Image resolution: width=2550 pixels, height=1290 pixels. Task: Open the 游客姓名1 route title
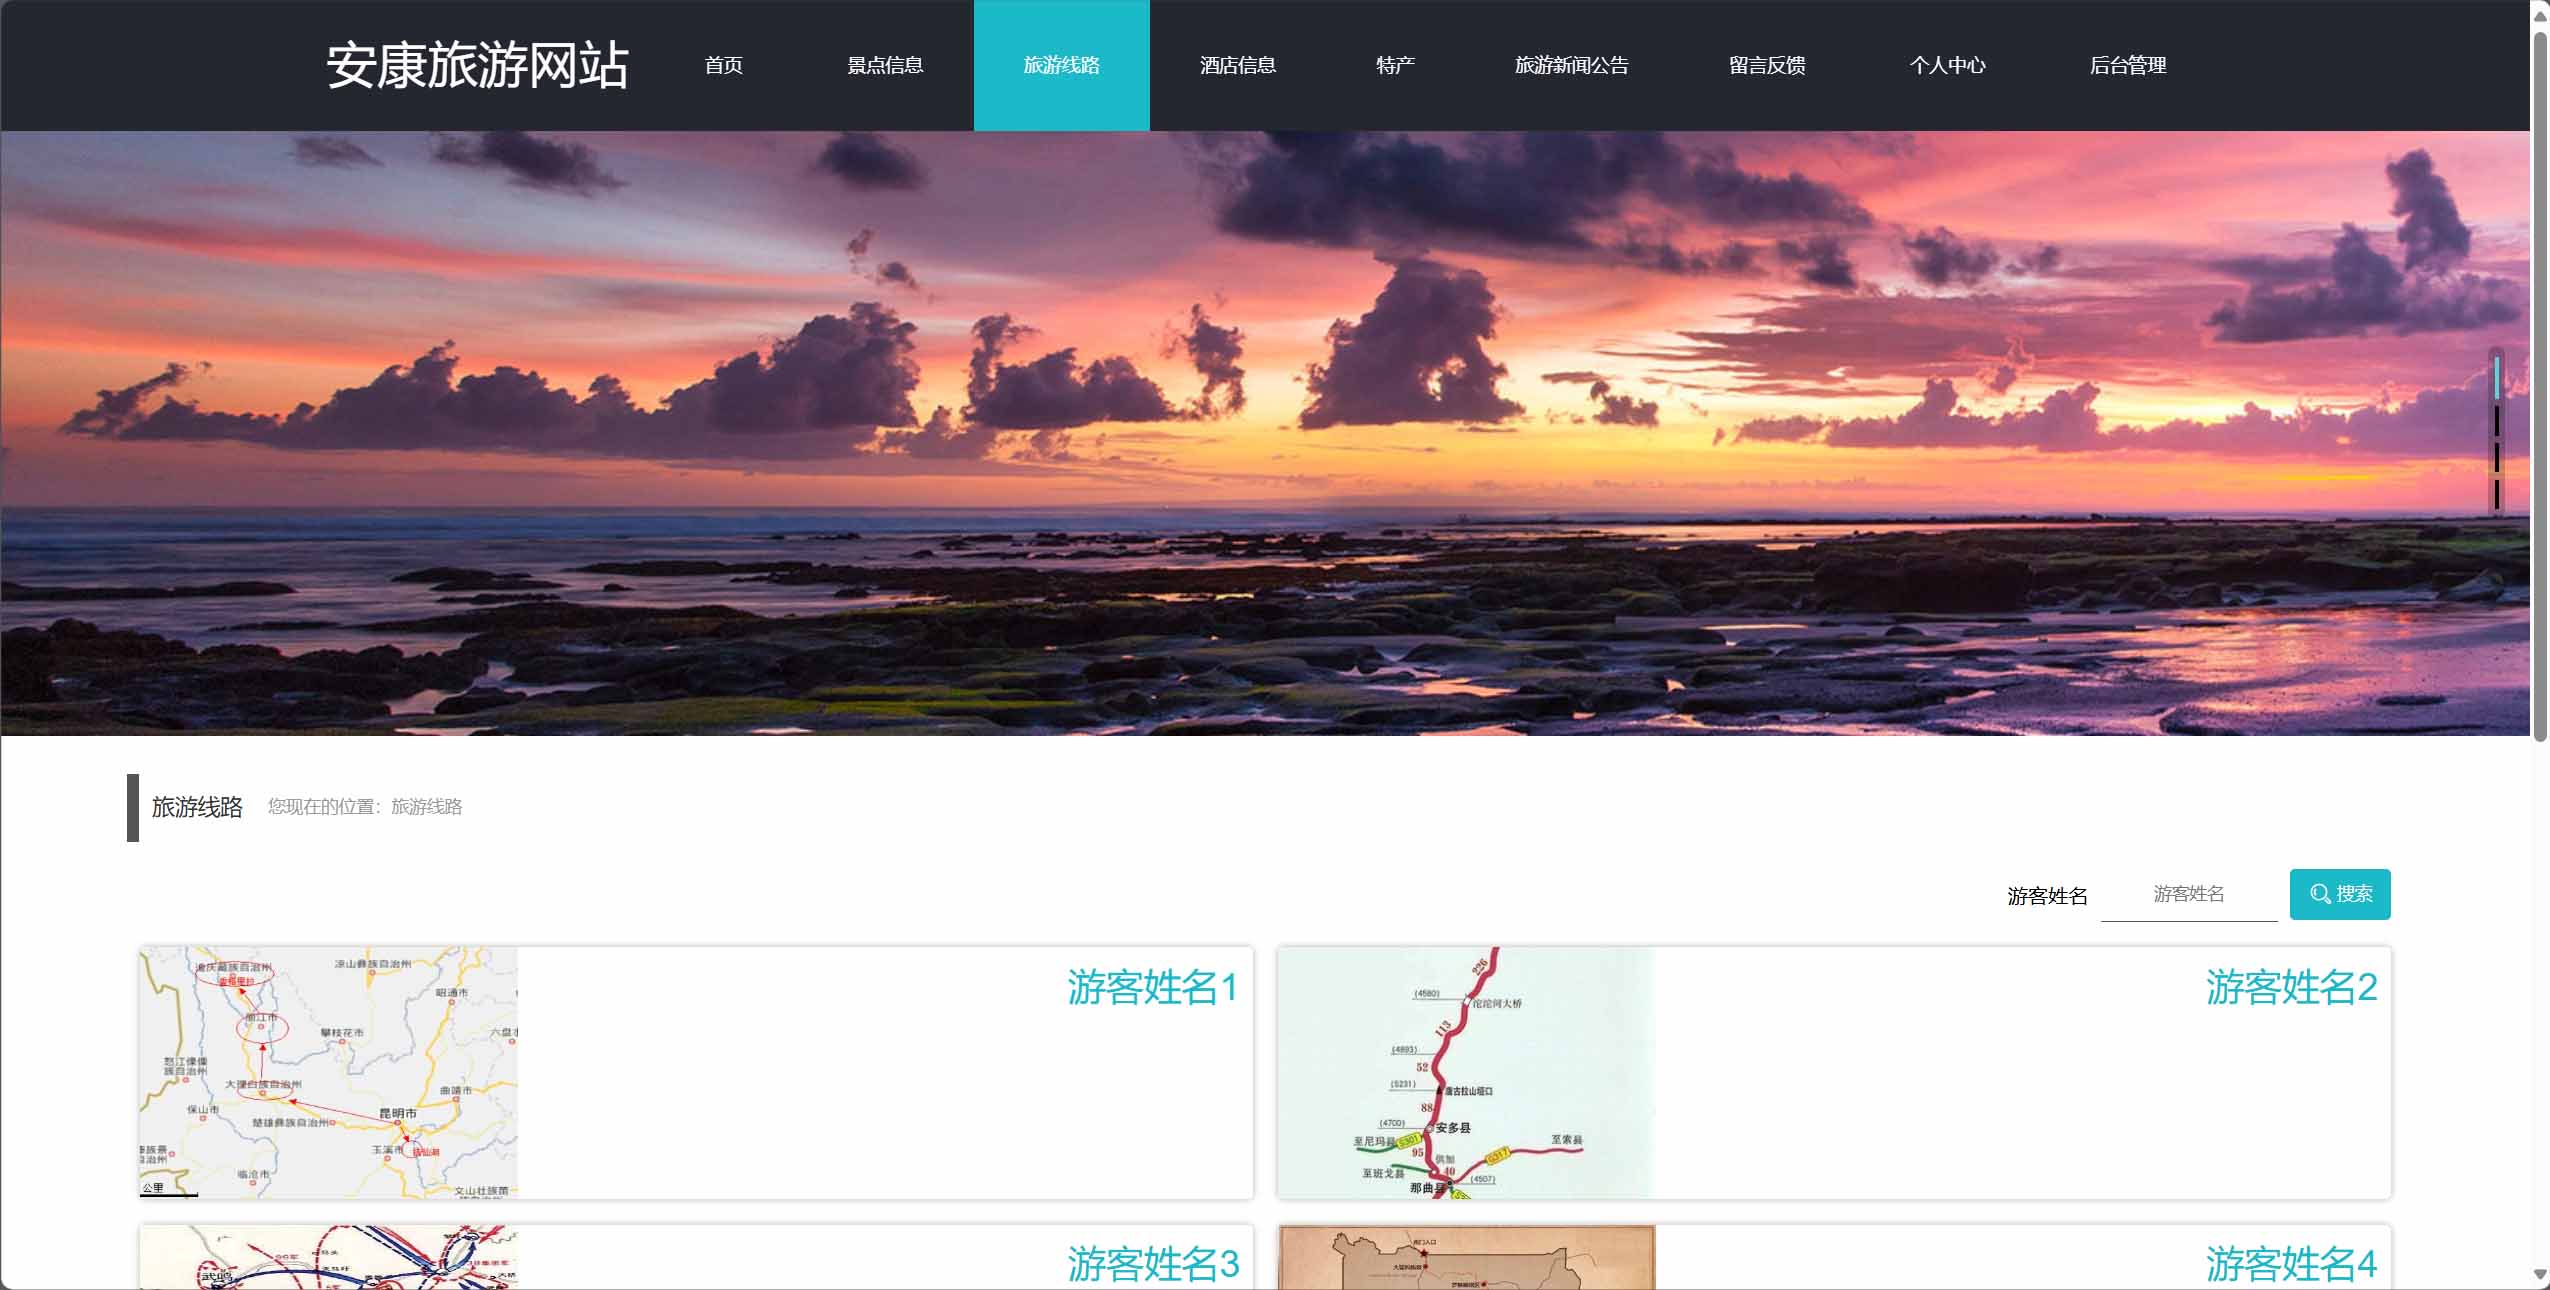click(1153, 987)
